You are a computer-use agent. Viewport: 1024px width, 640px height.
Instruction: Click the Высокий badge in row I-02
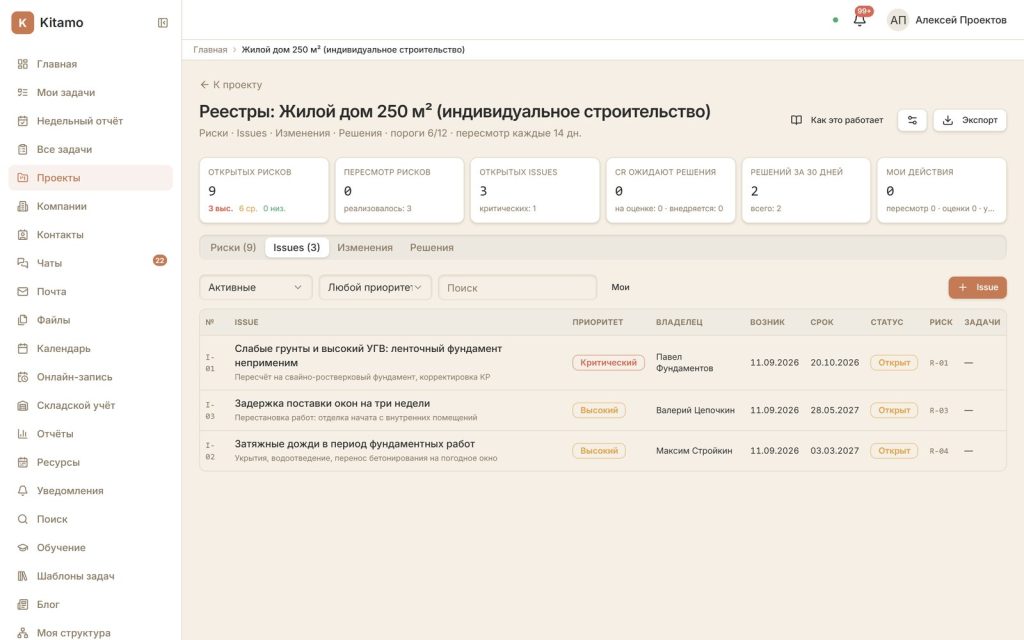[x=599, y=451]
